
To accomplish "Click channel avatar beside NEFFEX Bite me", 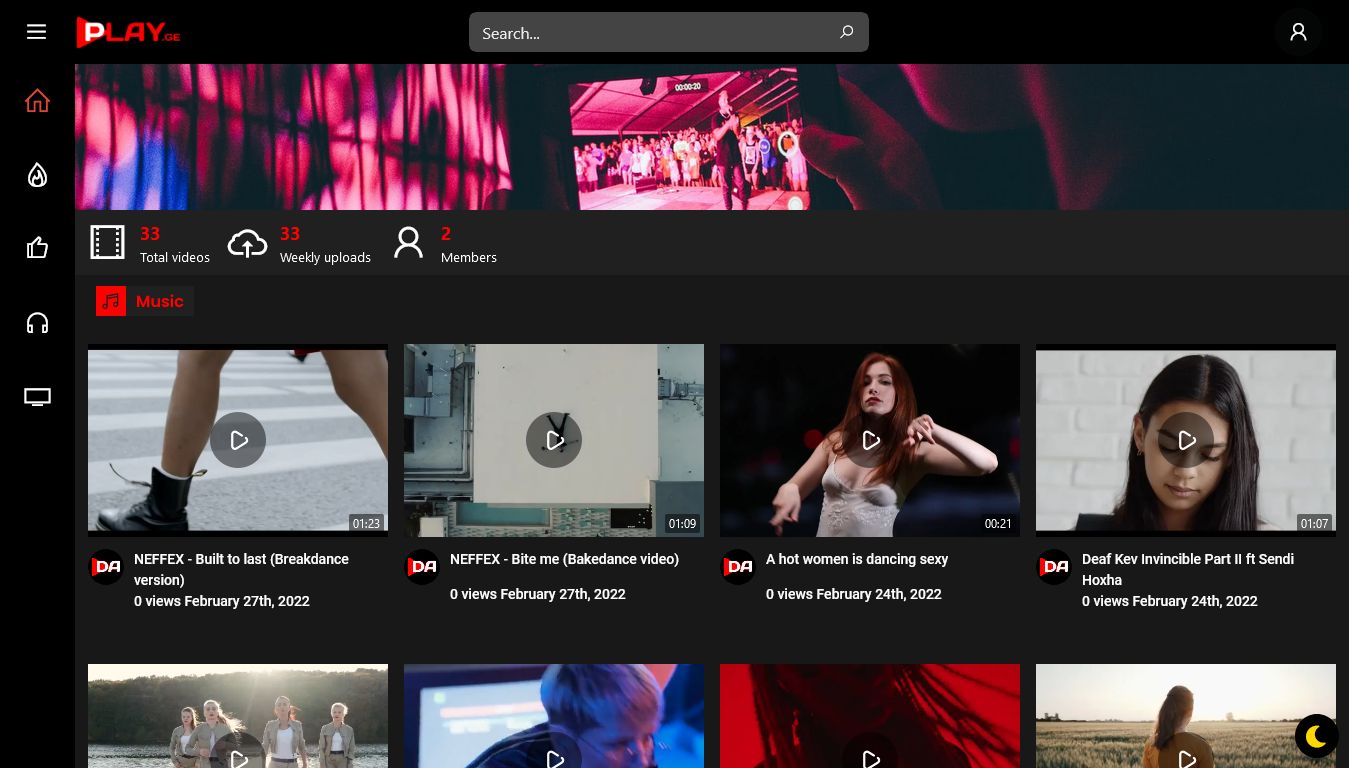I will (x=422, y=567).
